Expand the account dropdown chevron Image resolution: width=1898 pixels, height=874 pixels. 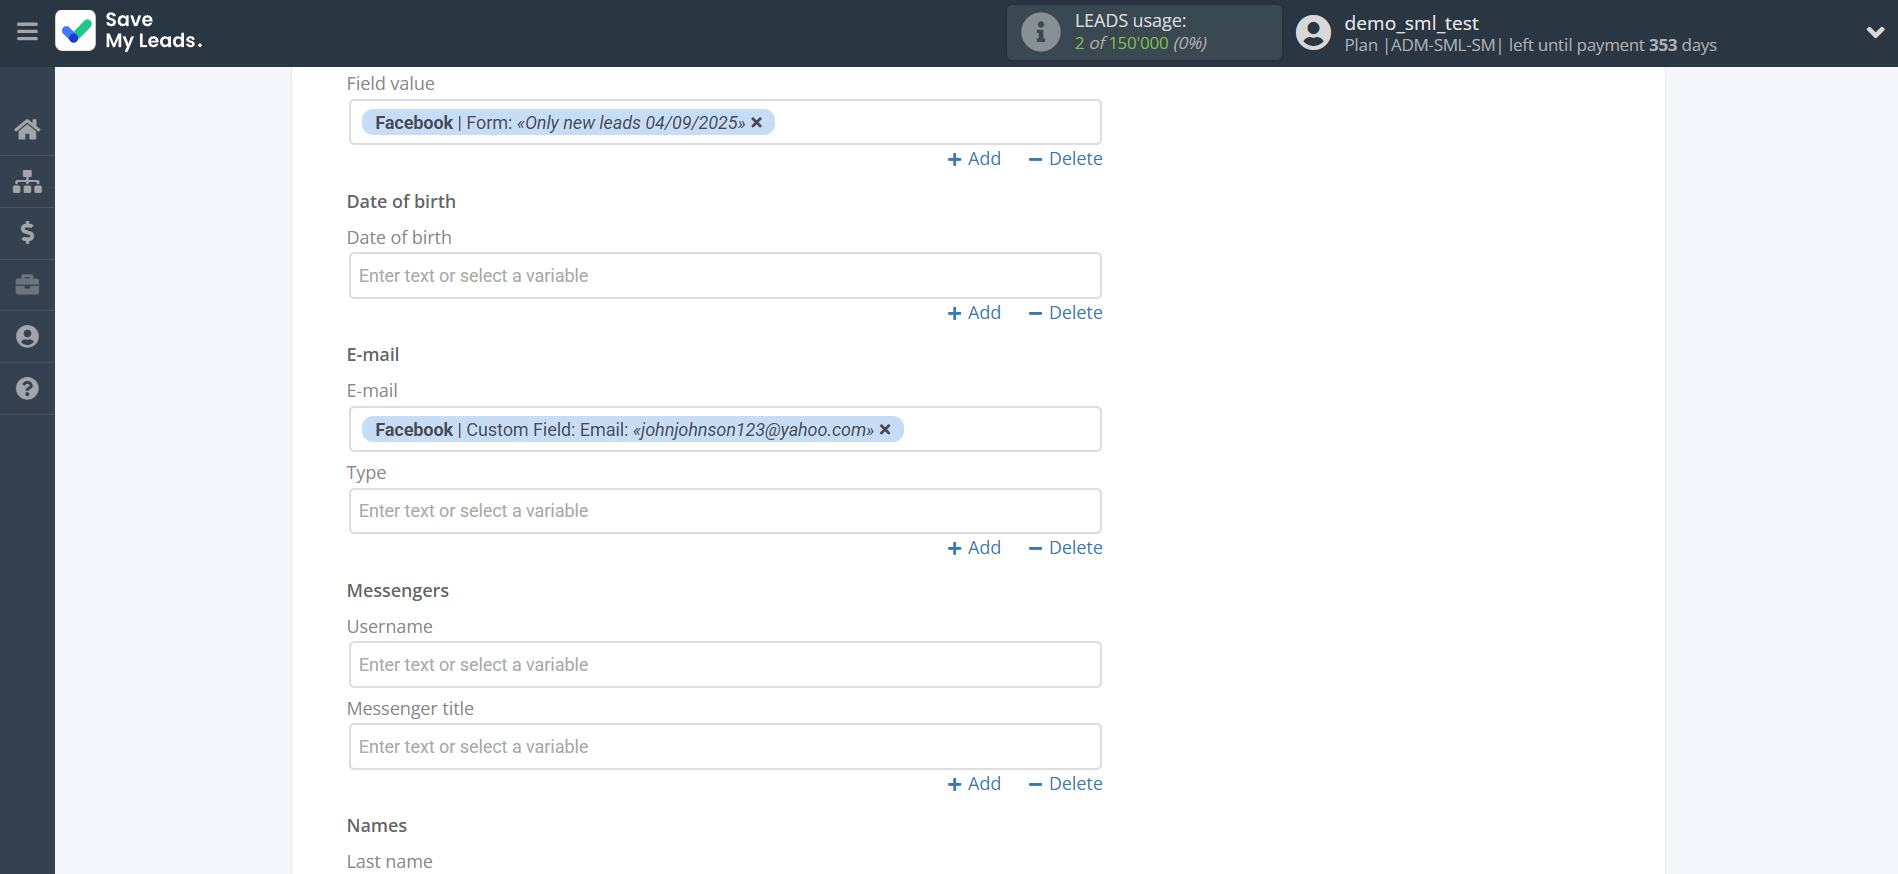coord(1875,32)
